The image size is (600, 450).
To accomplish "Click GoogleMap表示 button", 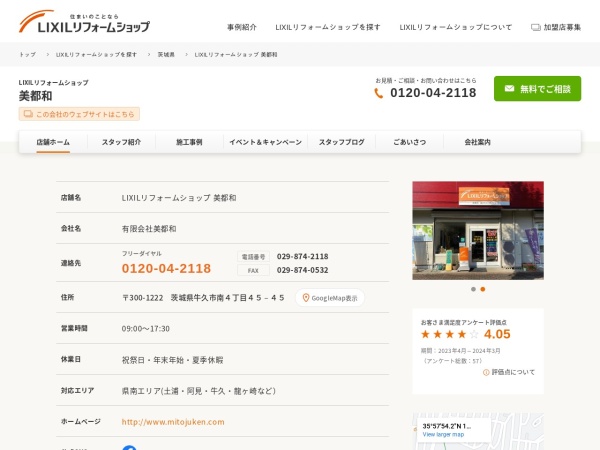I will 330,298.
